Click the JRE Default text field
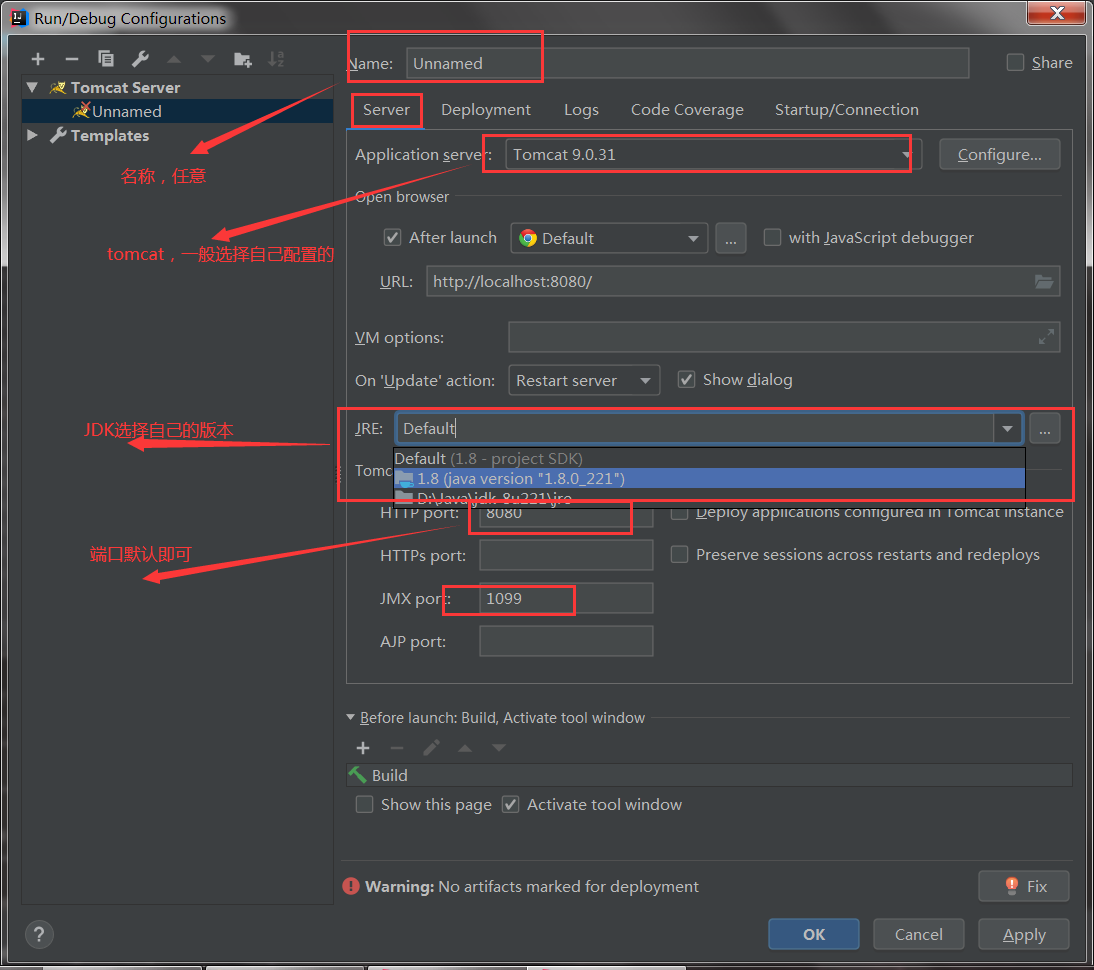This screenshot has width=1094, height=970. pos(695,428)
